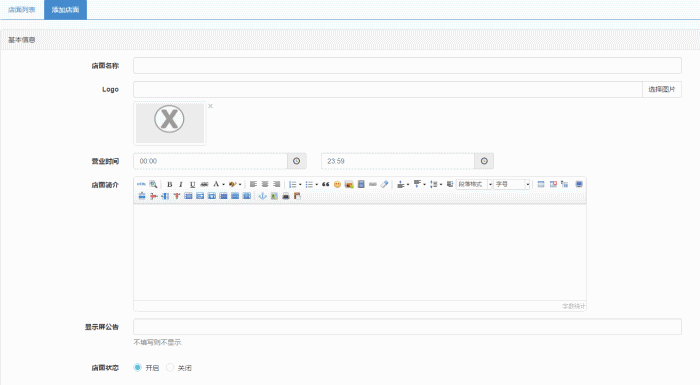
Task: Click the anchor icon in the editor toolbar
Action: 262,196
